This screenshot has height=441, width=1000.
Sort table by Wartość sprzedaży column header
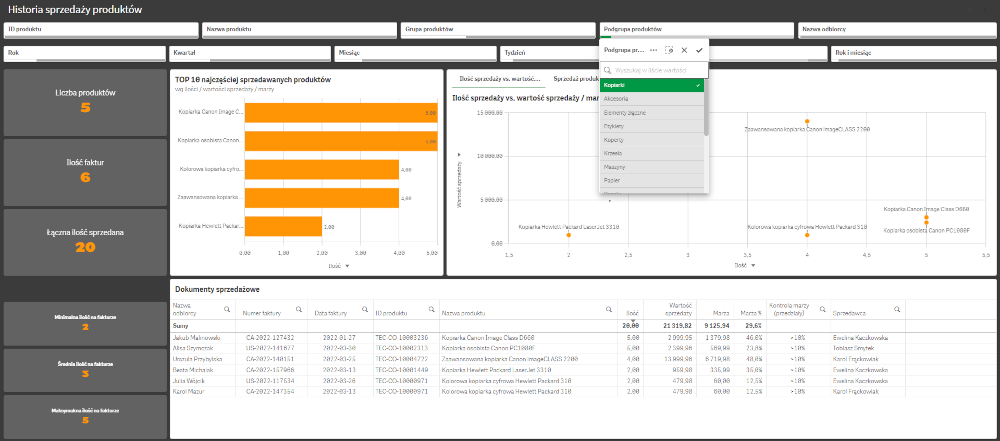click(680, 310)
